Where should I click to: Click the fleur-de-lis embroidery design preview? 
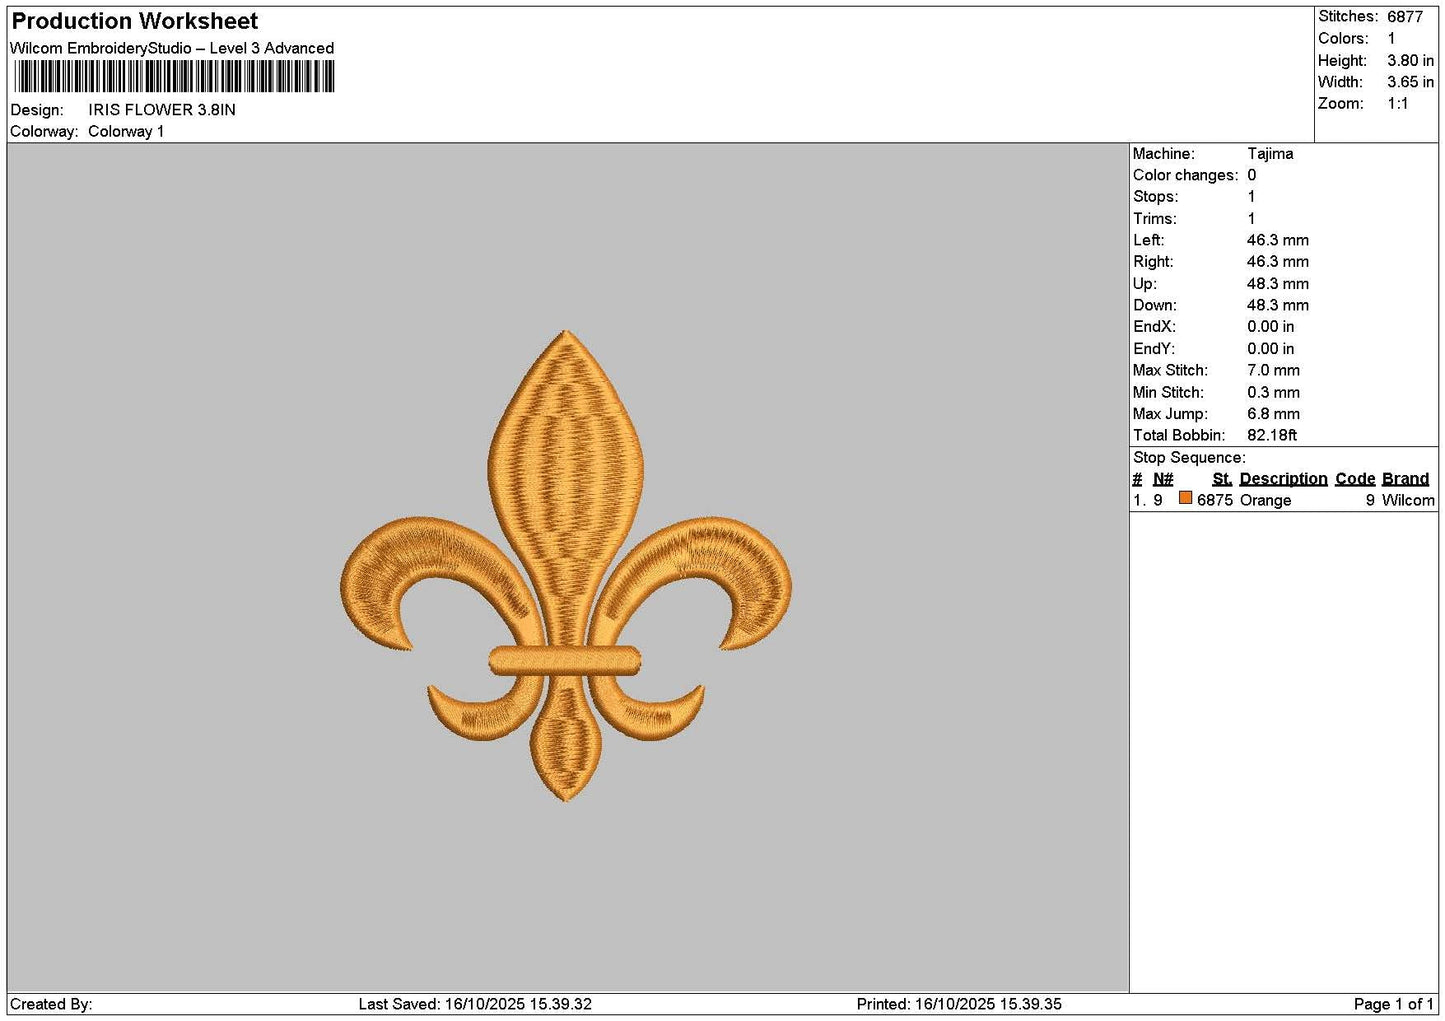pyautogui.click(x=566, y=566)
